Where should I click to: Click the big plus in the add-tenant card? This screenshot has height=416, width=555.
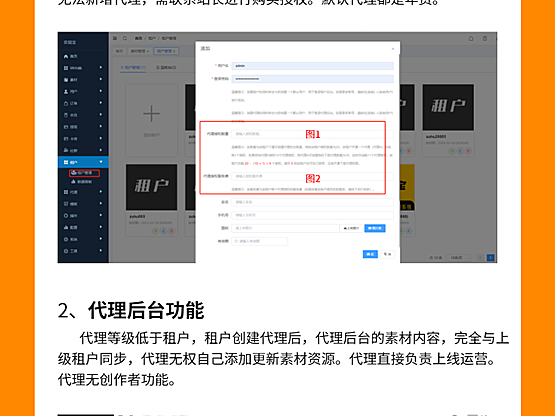(x=151, y=114)
